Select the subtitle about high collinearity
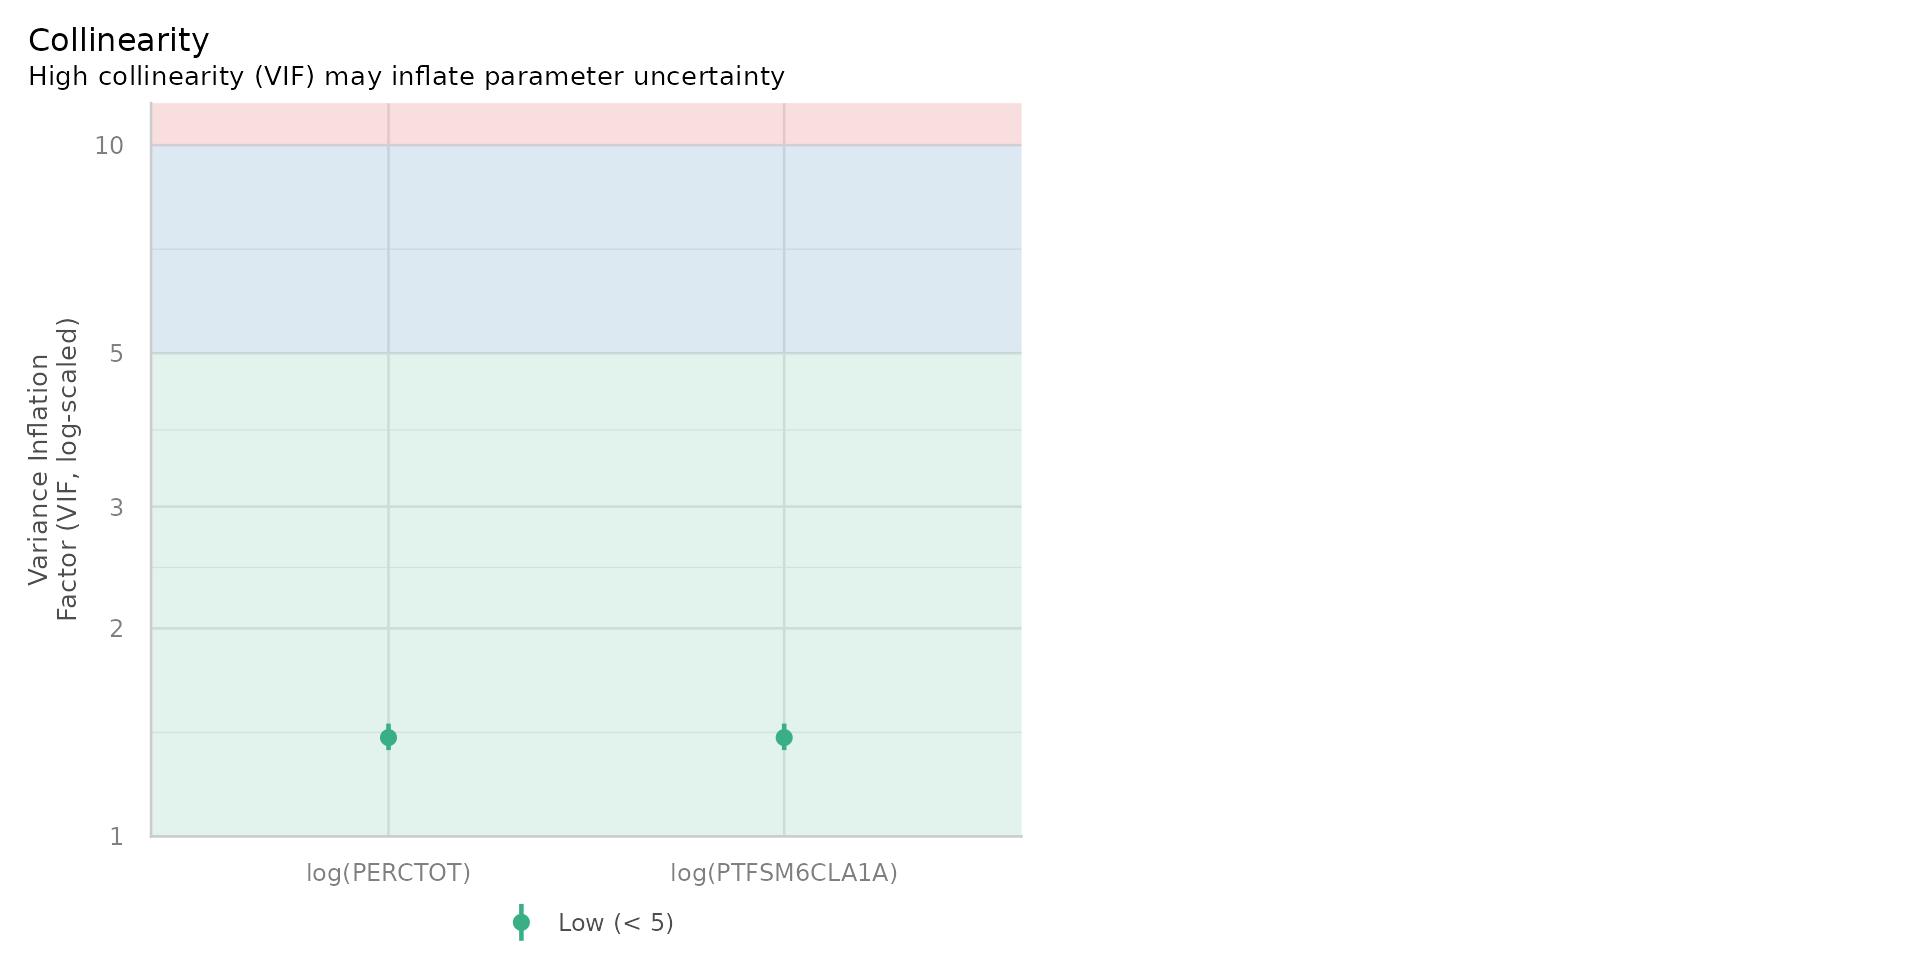Image resolution: width=1920 pixels, height=960 pixels. tap(406, 77)
